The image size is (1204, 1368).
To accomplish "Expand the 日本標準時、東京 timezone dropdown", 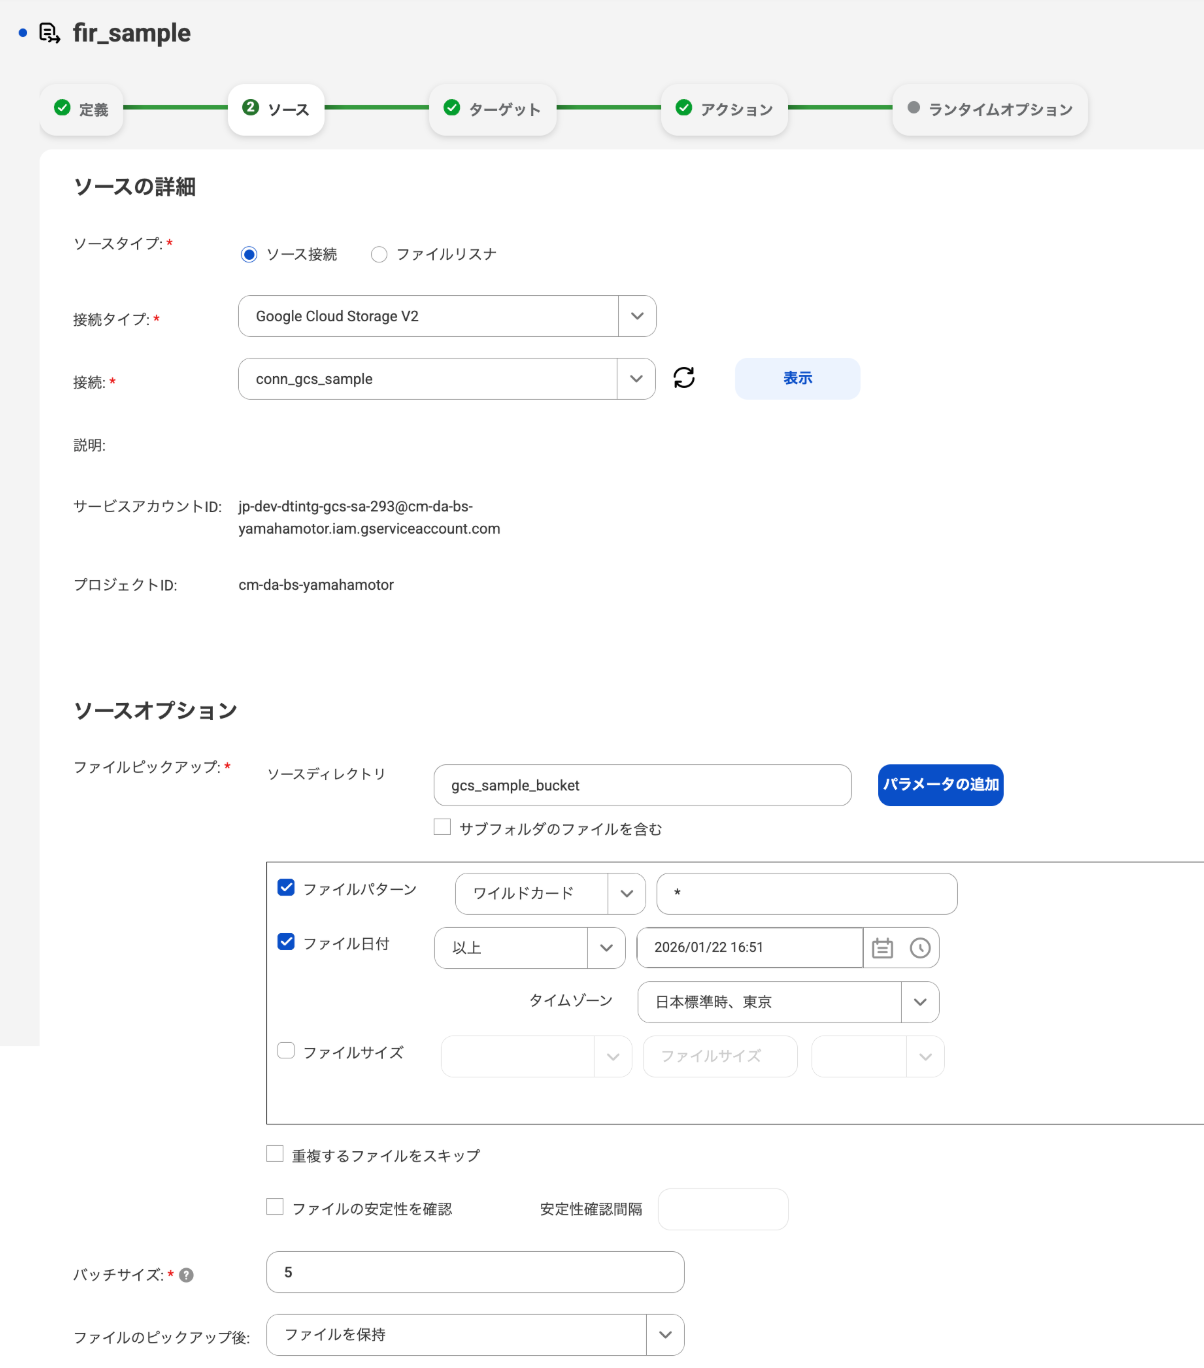I will pyautogui.click(x=920, y=1002).
